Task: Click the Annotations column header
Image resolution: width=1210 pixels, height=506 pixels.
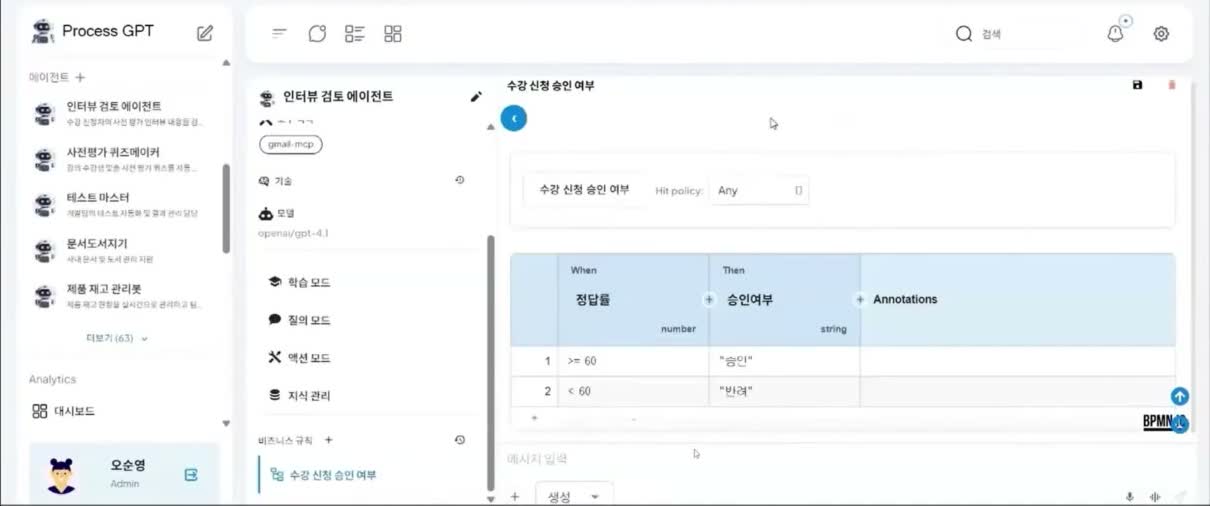Action: 1017,299
